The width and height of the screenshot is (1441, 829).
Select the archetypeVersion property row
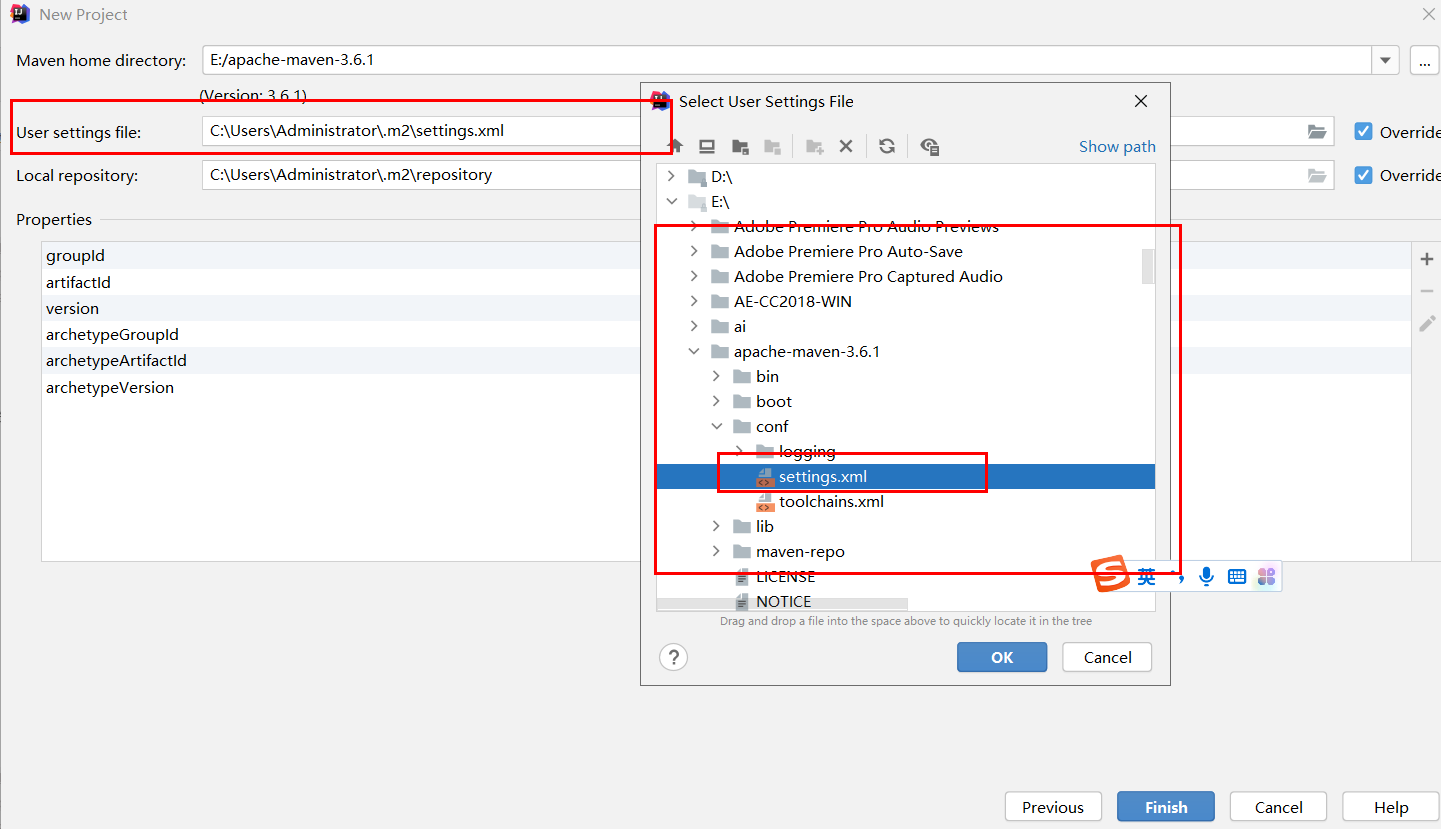coord(341,387)
